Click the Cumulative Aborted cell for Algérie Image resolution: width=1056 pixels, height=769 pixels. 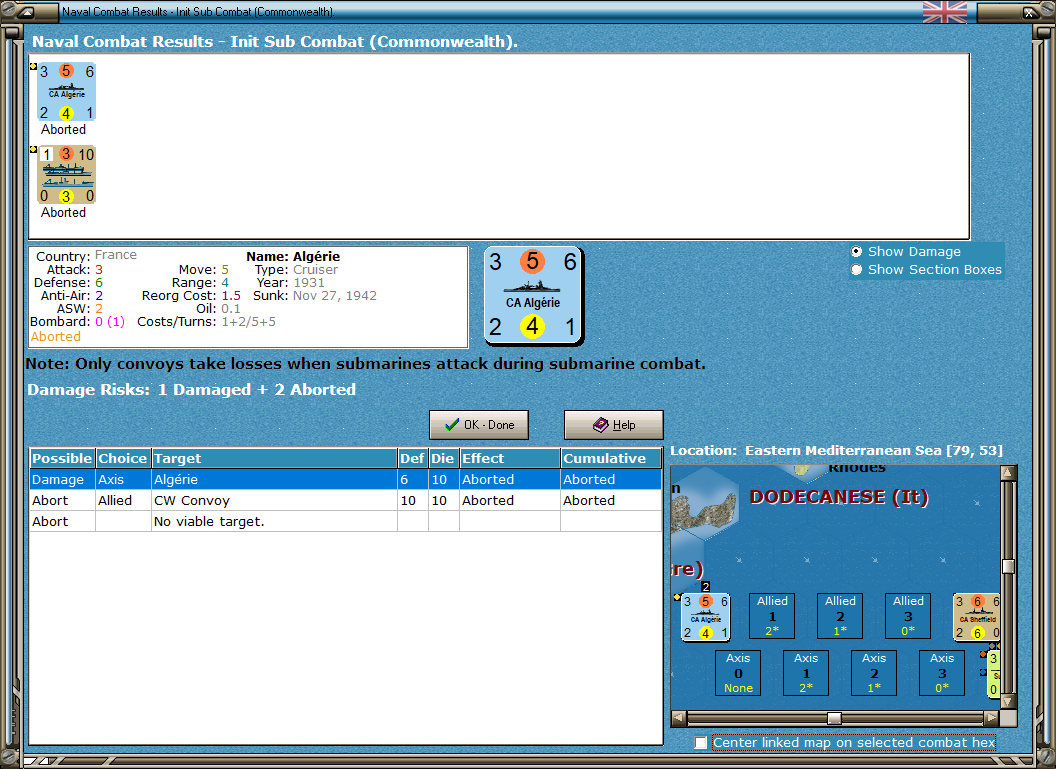pos(611,479)
